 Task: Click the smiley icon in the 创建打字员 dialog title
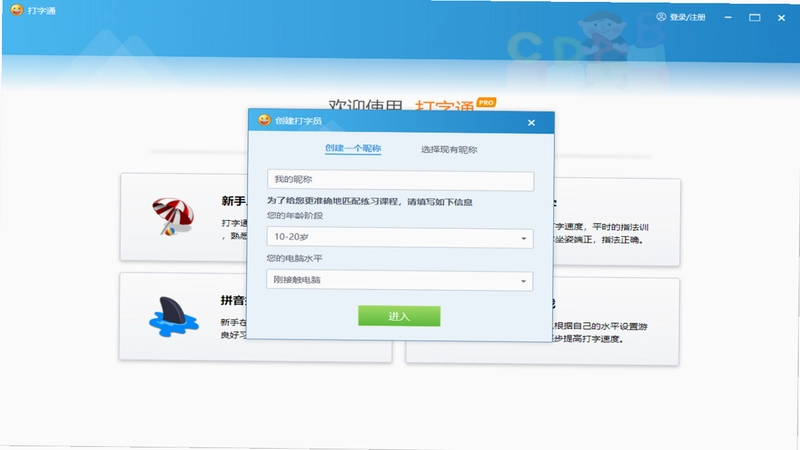point(264,120)
